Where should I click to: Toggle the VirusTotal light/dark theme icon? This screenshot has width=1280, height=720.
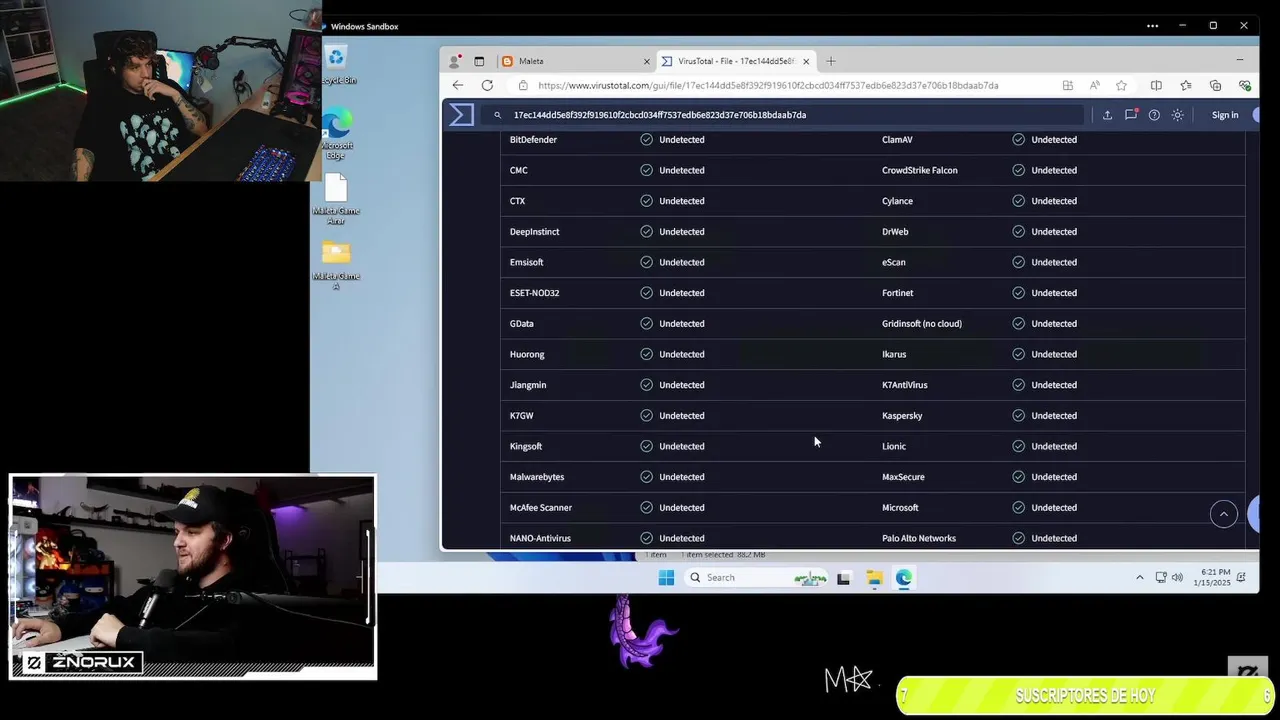click(1178, 115)
